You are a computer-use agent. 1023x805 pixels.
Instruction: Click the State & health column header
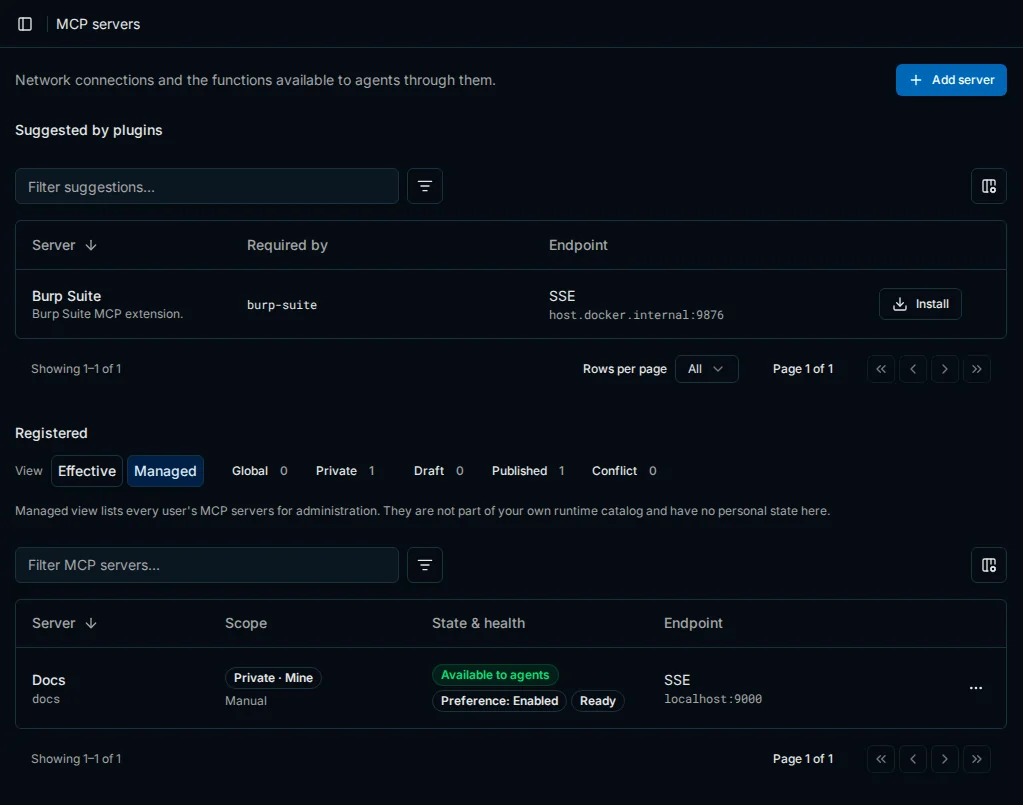478,623
